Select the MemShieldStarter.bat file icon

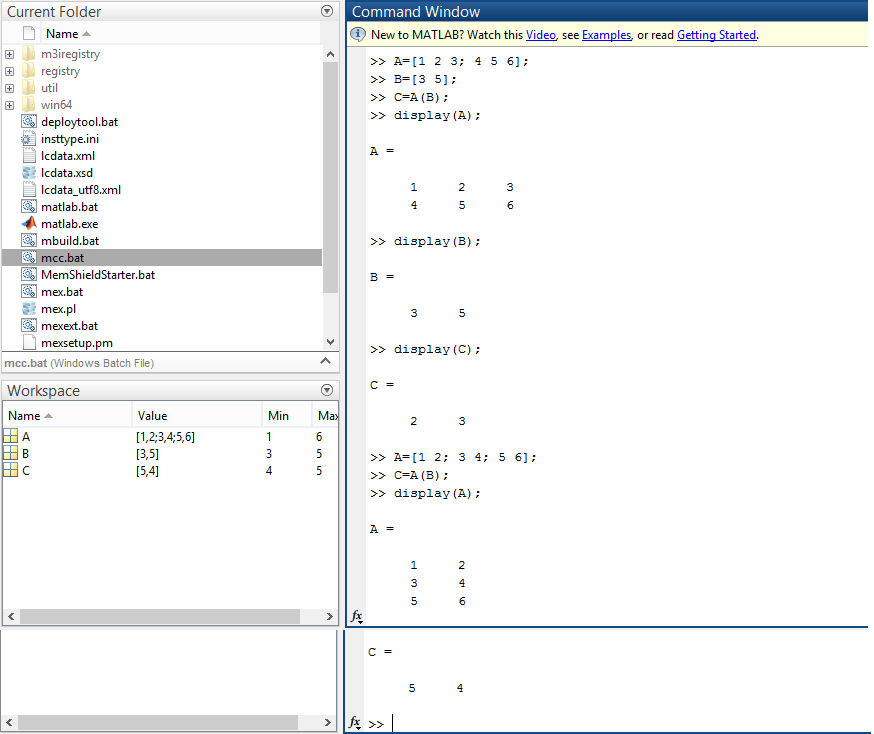(29, 275)
